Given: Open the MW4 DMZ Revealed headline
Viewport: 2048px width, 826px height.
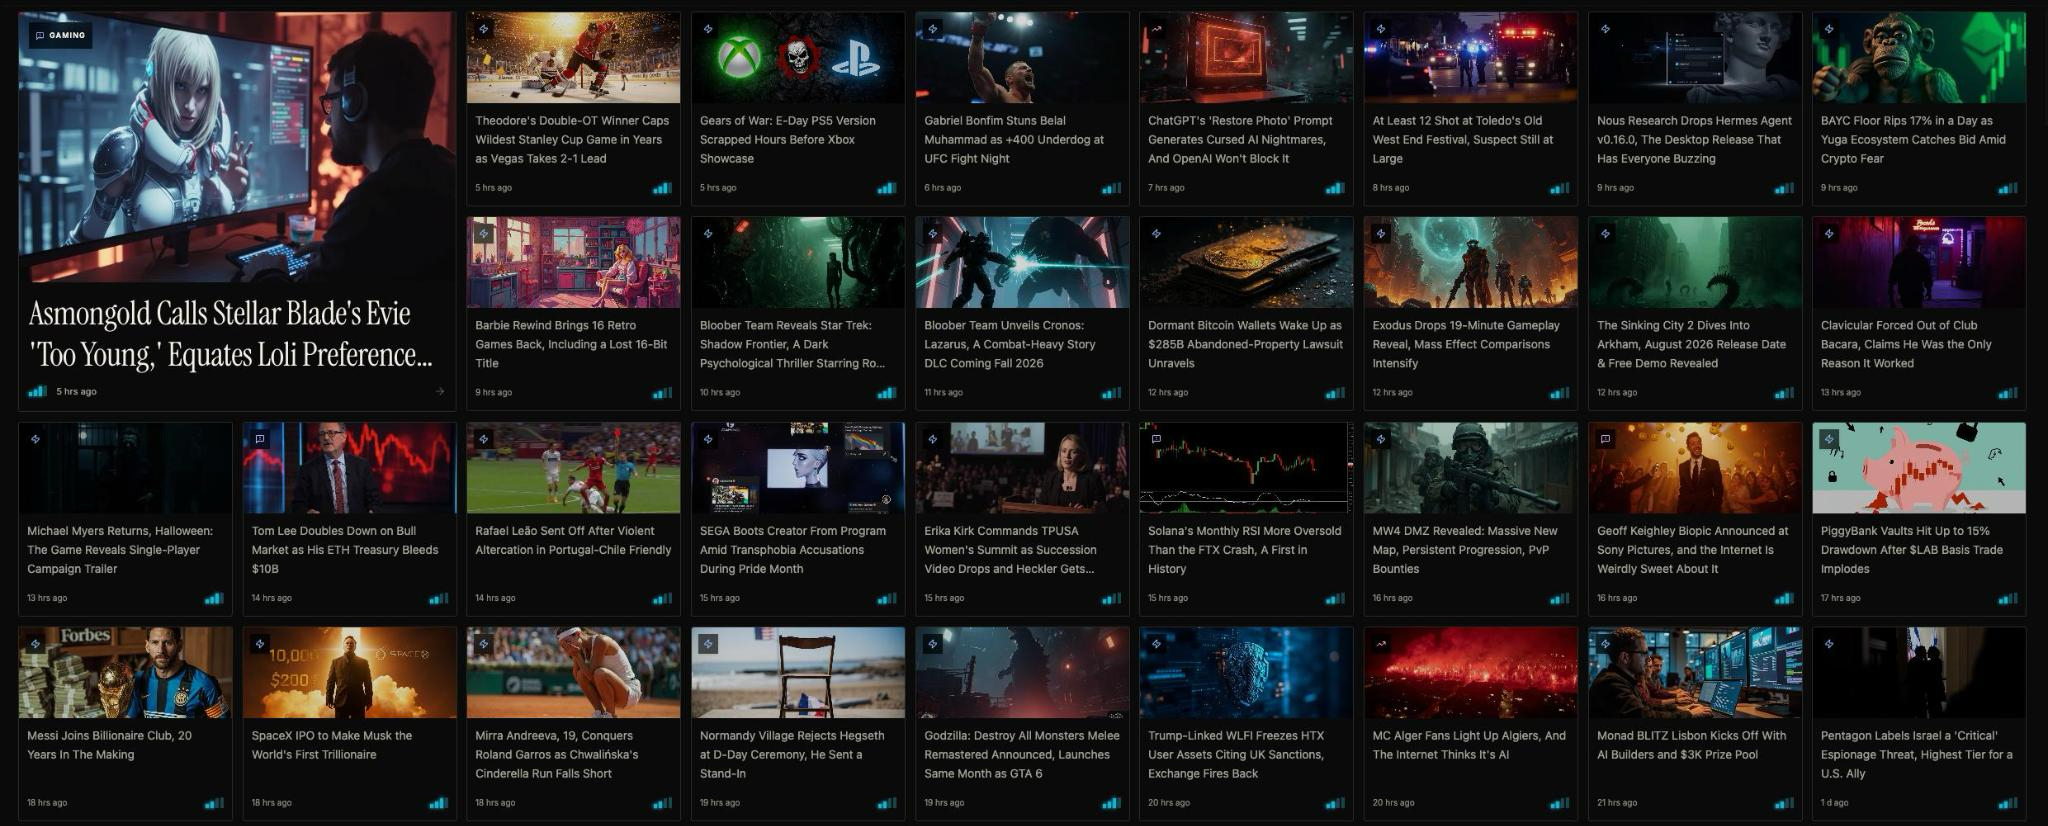Looking at the screenshot, I should [x=1465, y=550].
